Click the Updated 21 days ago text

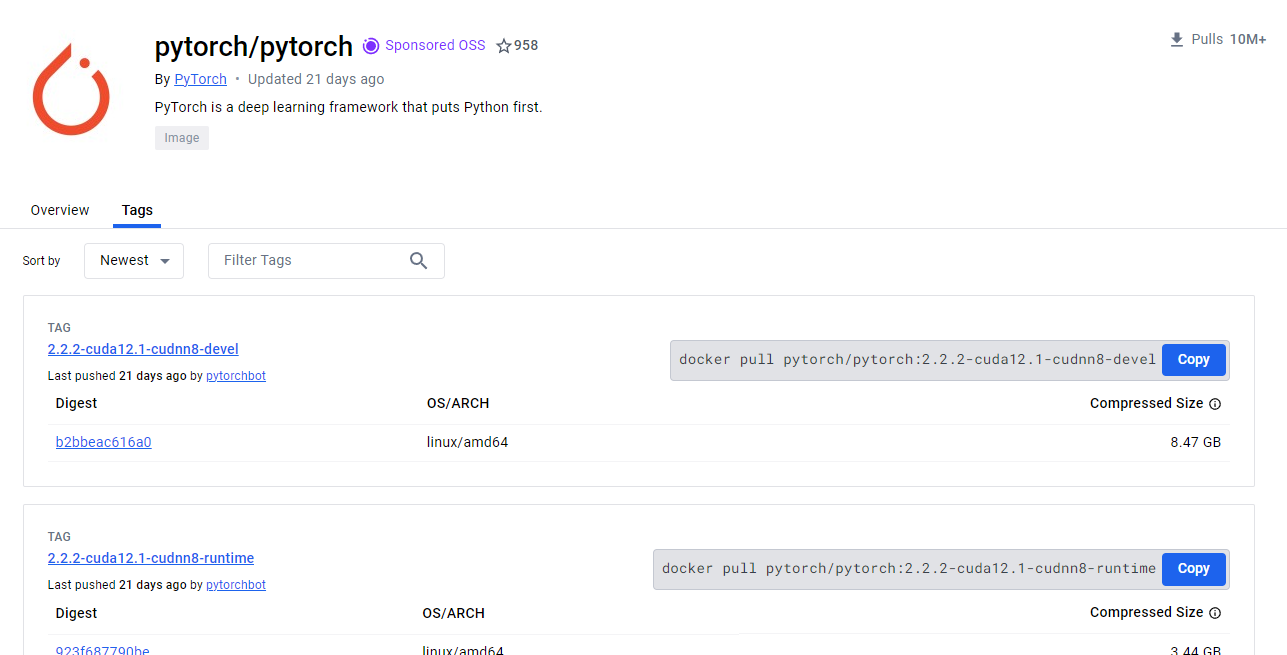pos(316,79)
